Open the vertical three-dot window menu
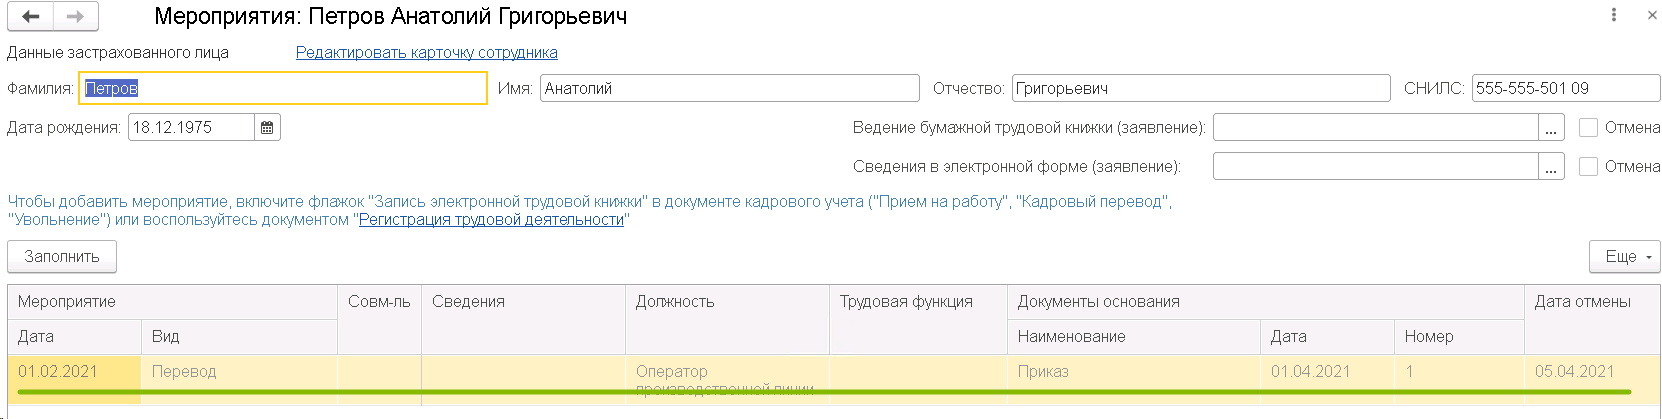This screenshot has width=1662, height=419. pyautogui.click(x=1613, y=15)
